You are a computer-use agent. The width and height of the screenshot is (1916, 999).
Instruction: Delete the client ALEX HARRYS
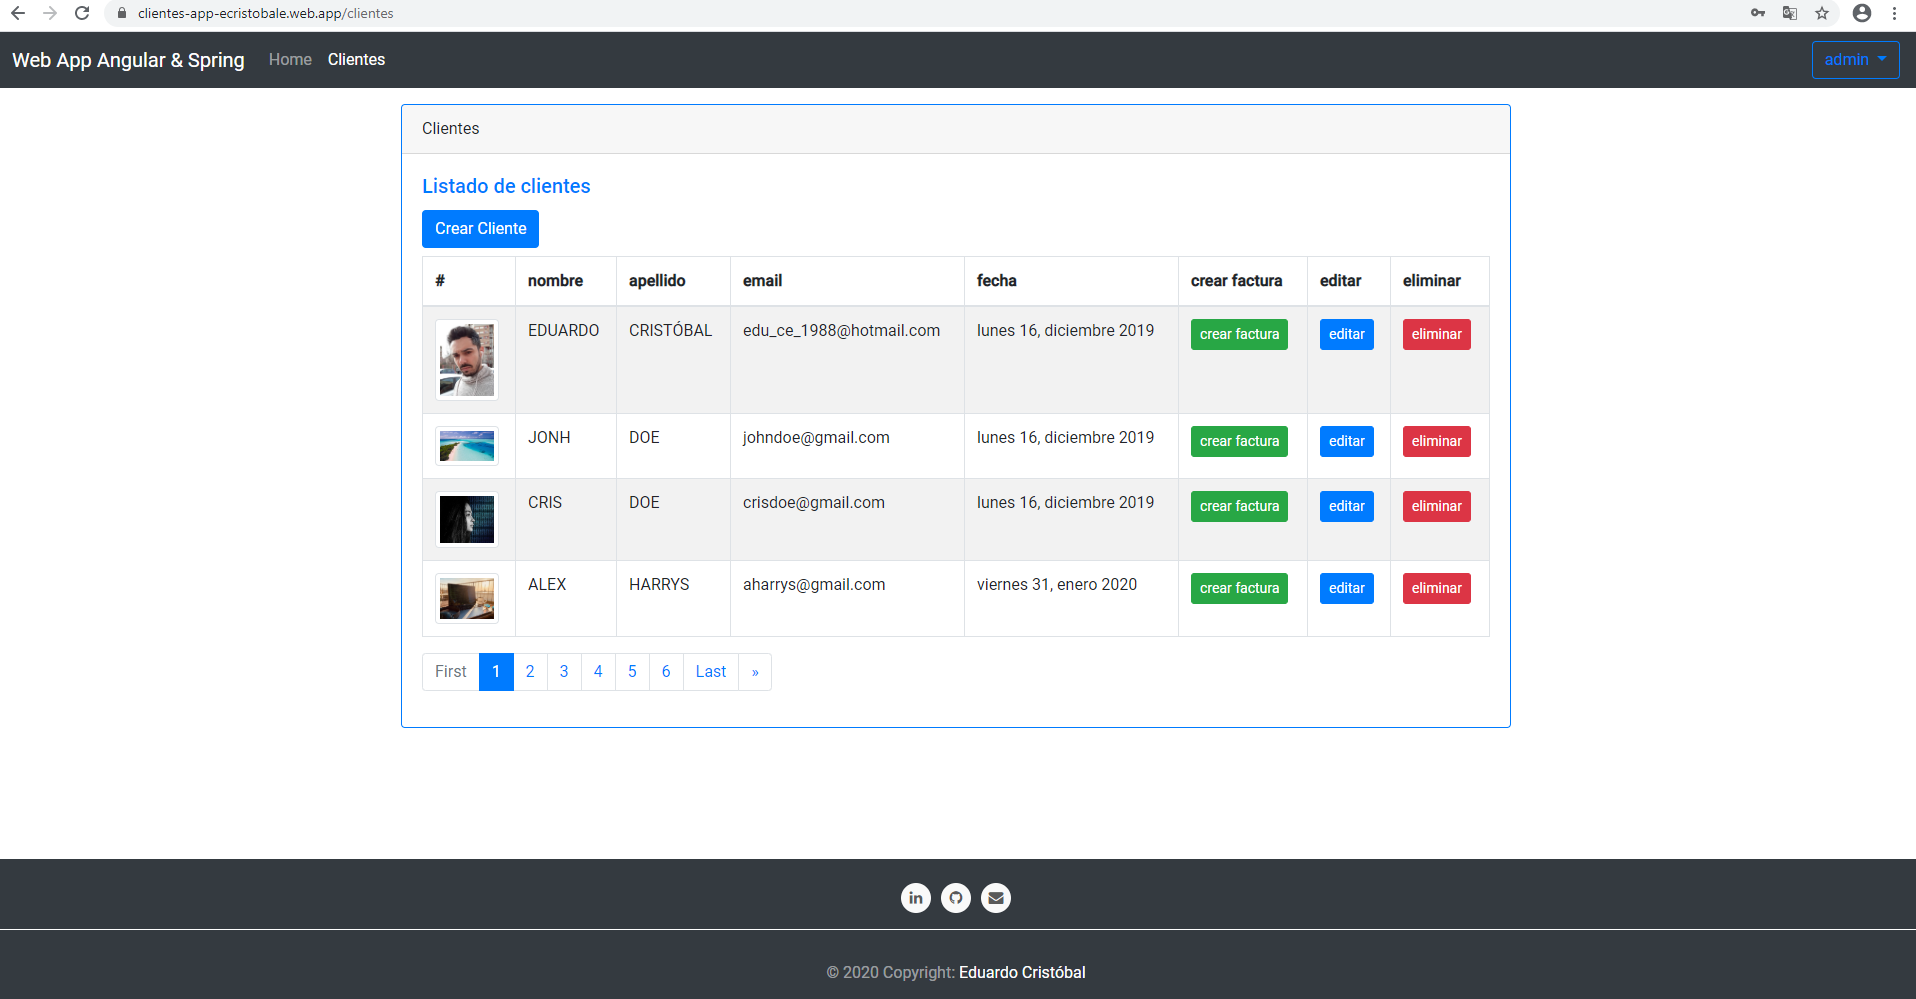1436,588
